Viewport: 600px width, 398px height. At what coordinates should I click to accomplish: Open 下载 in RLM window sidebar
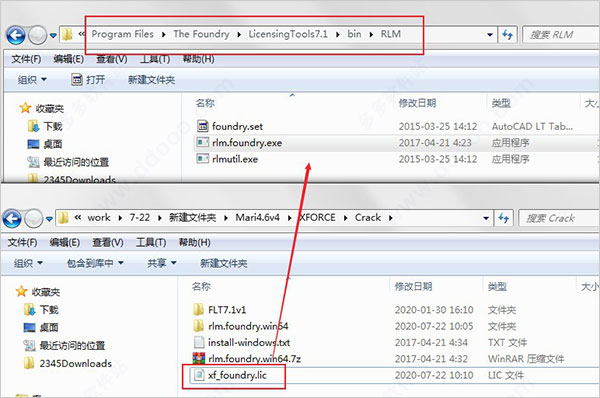pyautogui.click(x=53, y=126)
